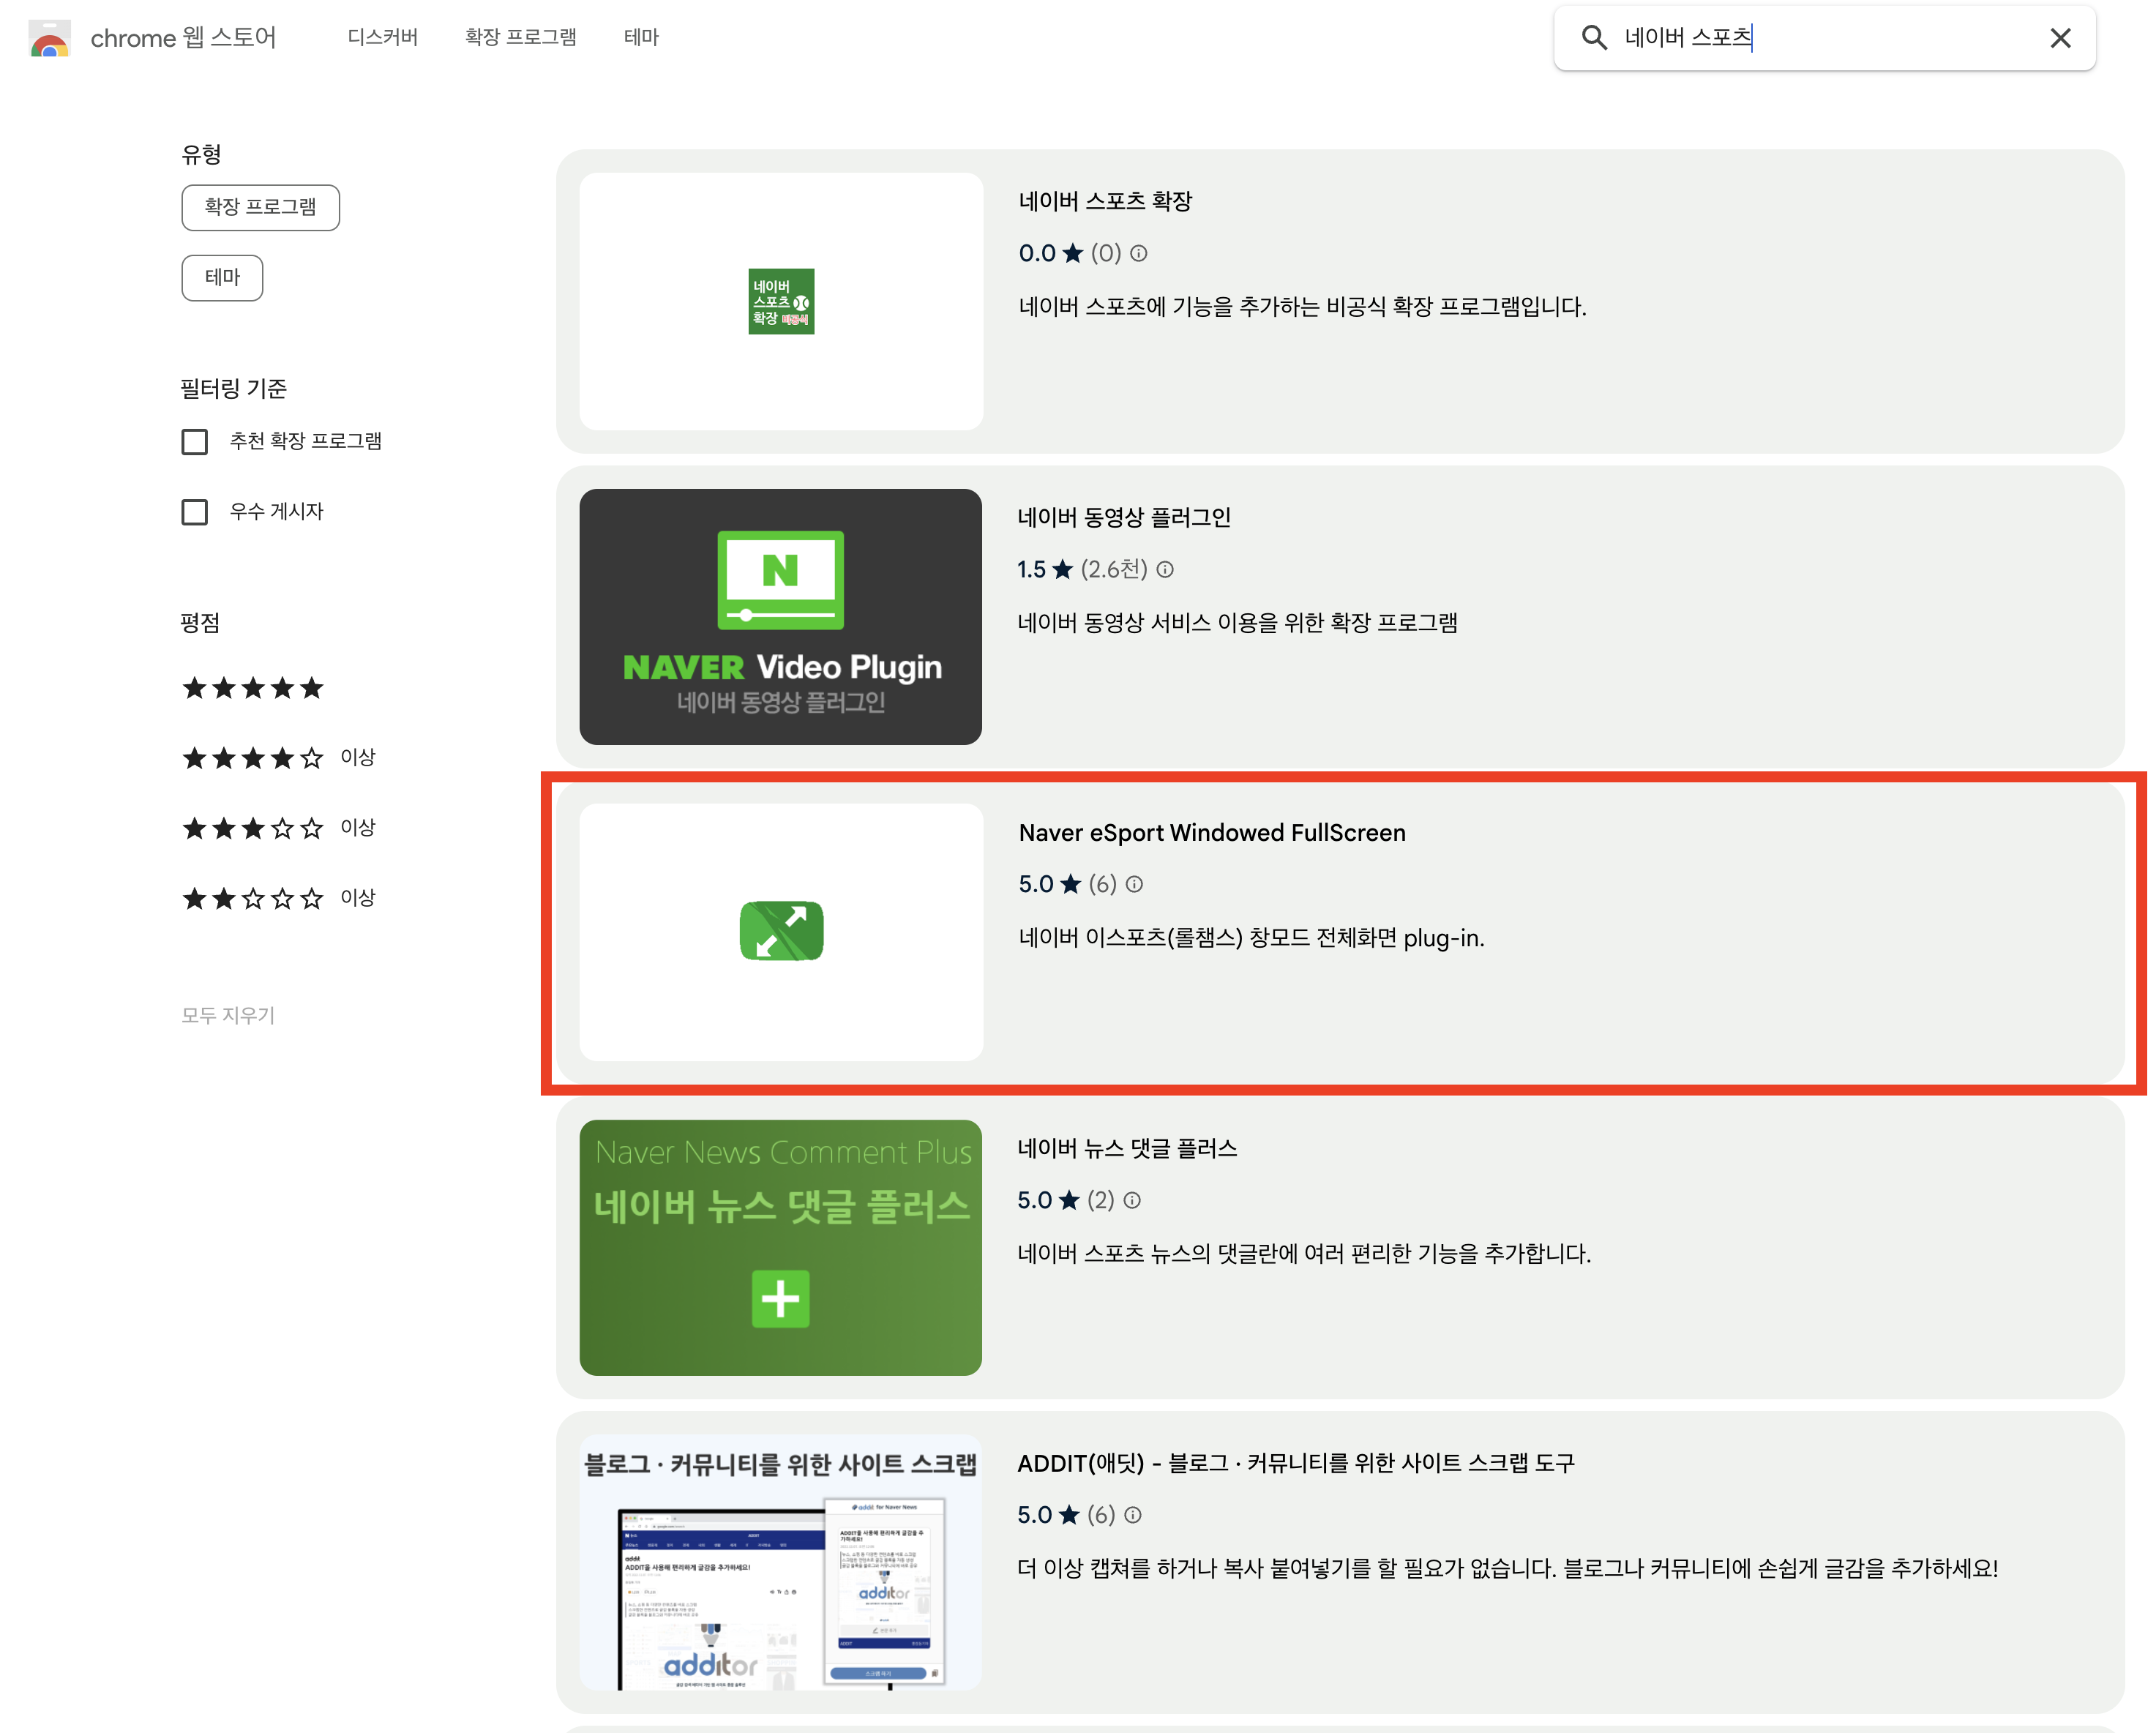Click the info icon next to 네이버 스포츠 확장 rating
The image size is (2156, 1733).
(1139, 254)
